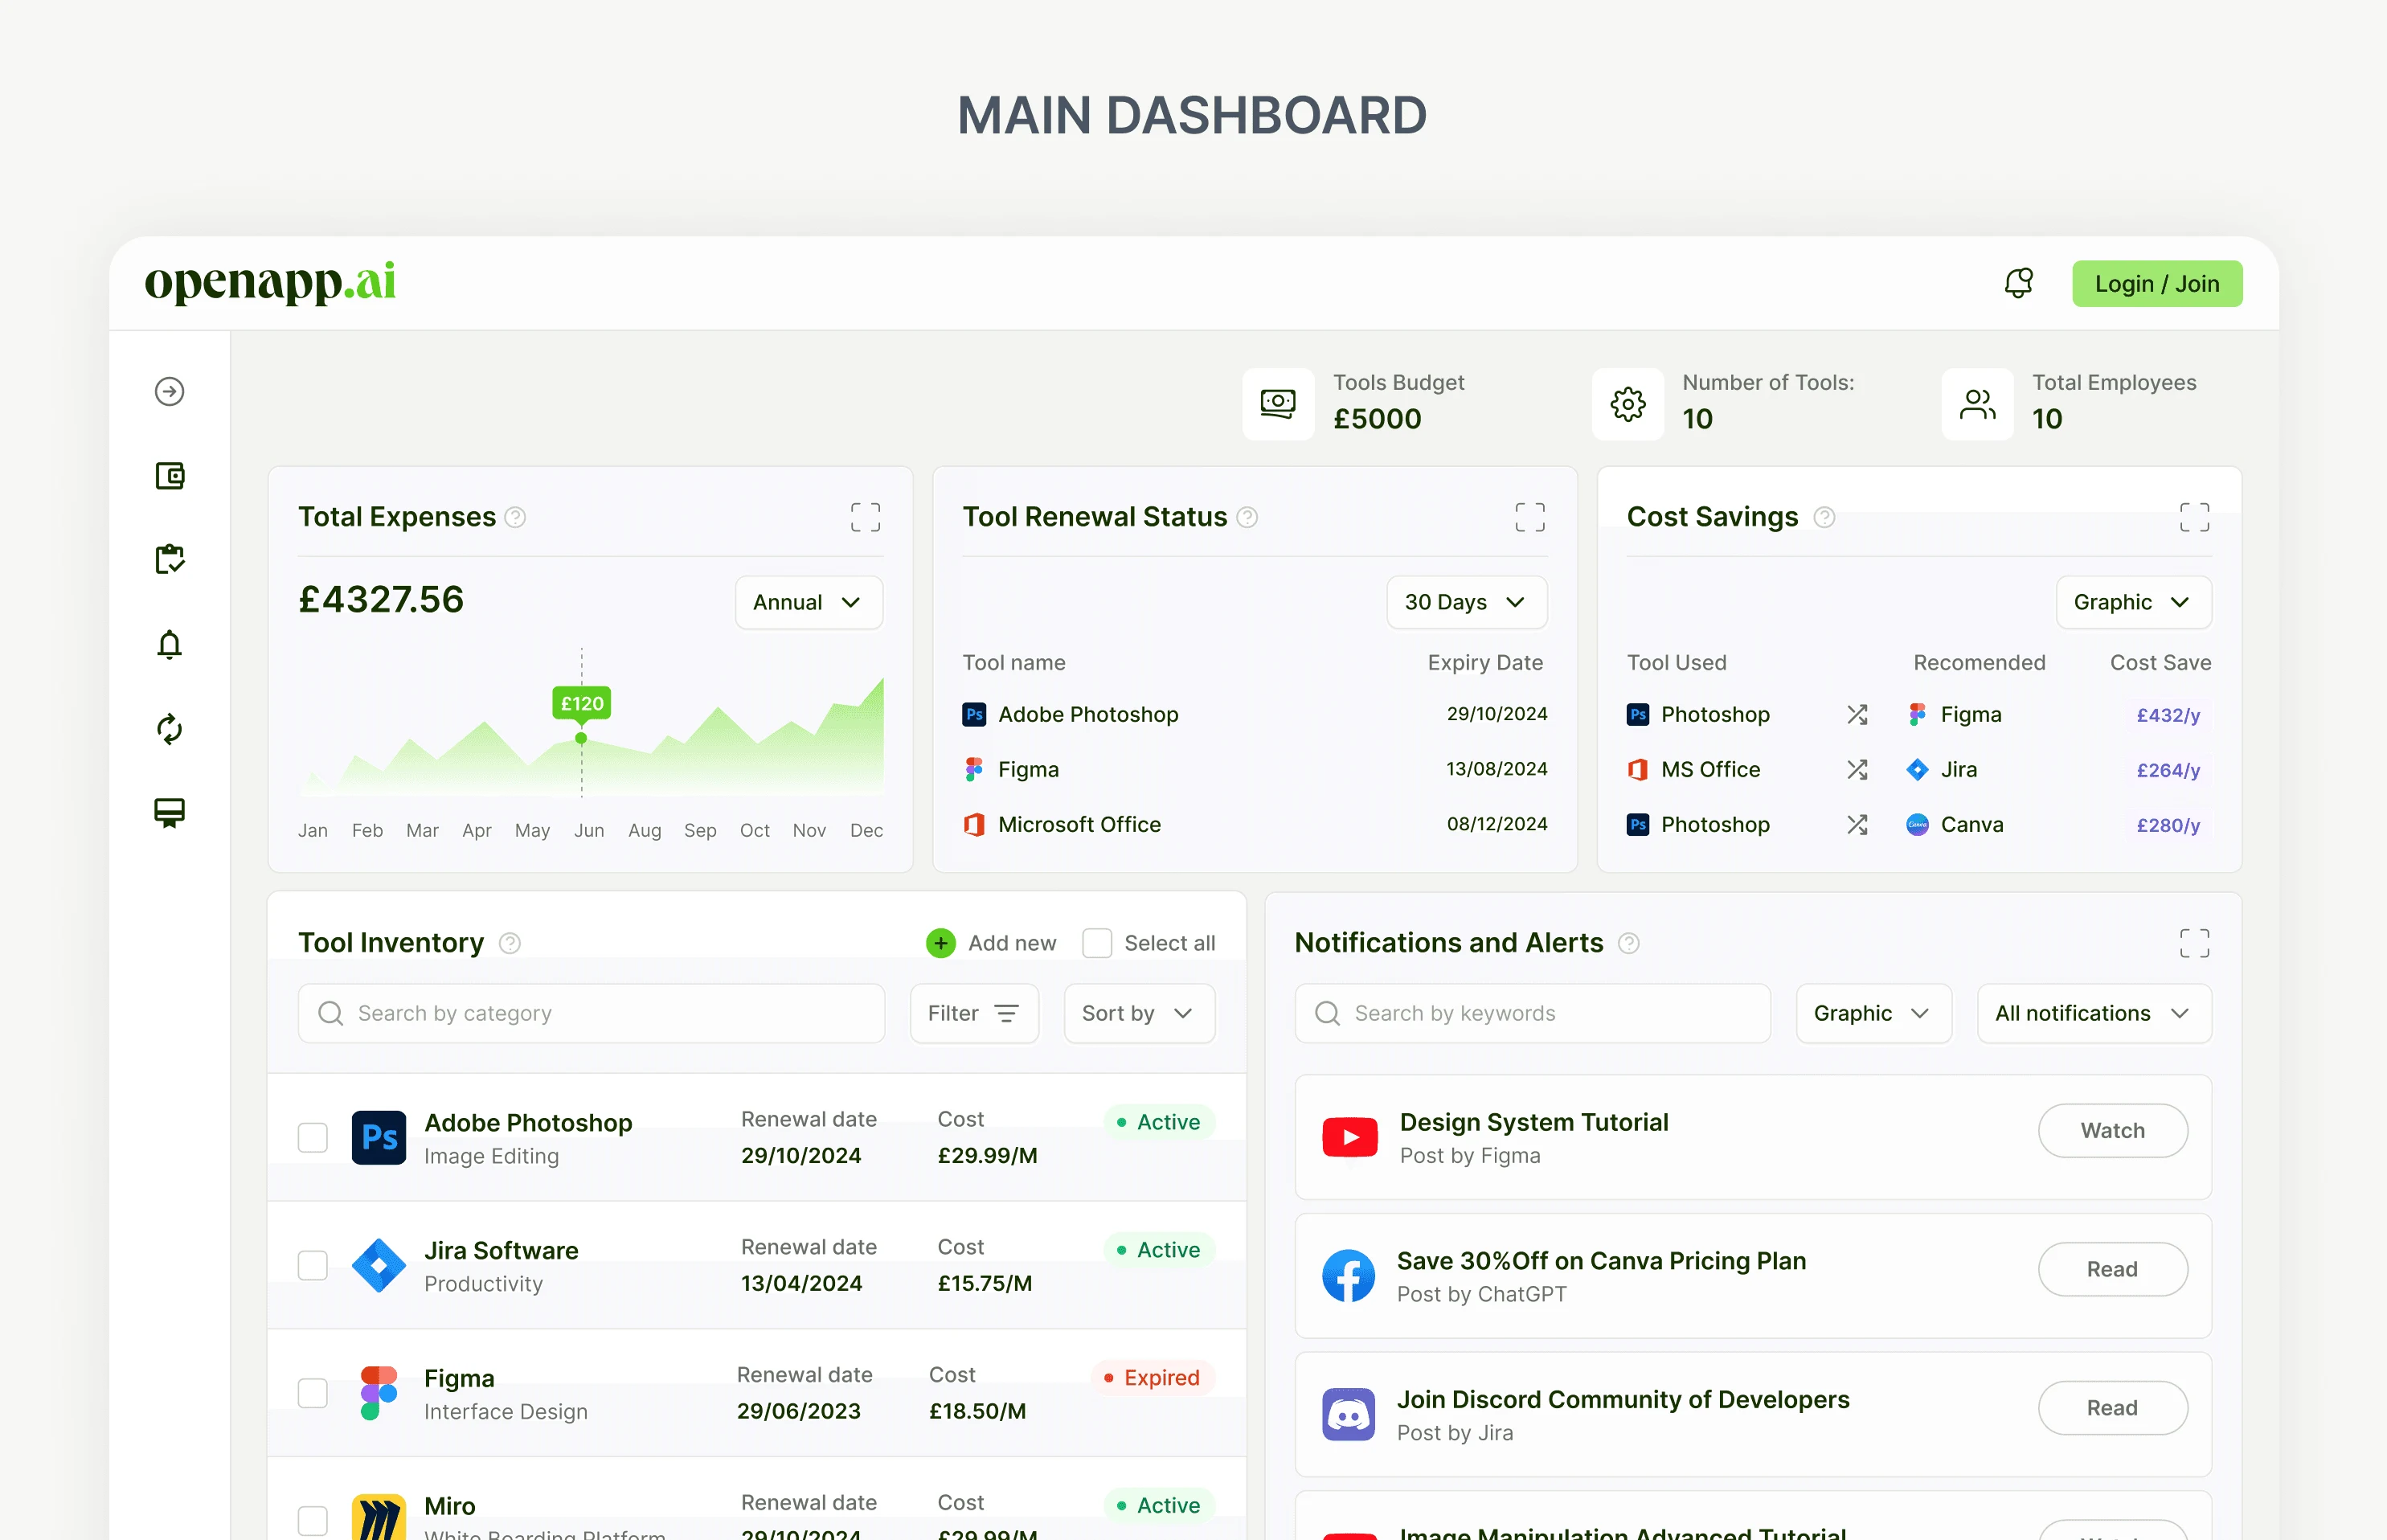The height and width of the screenshot is (1540, 2387).
Task: Open the wallet icon in the sidebar
Action: 169,475
